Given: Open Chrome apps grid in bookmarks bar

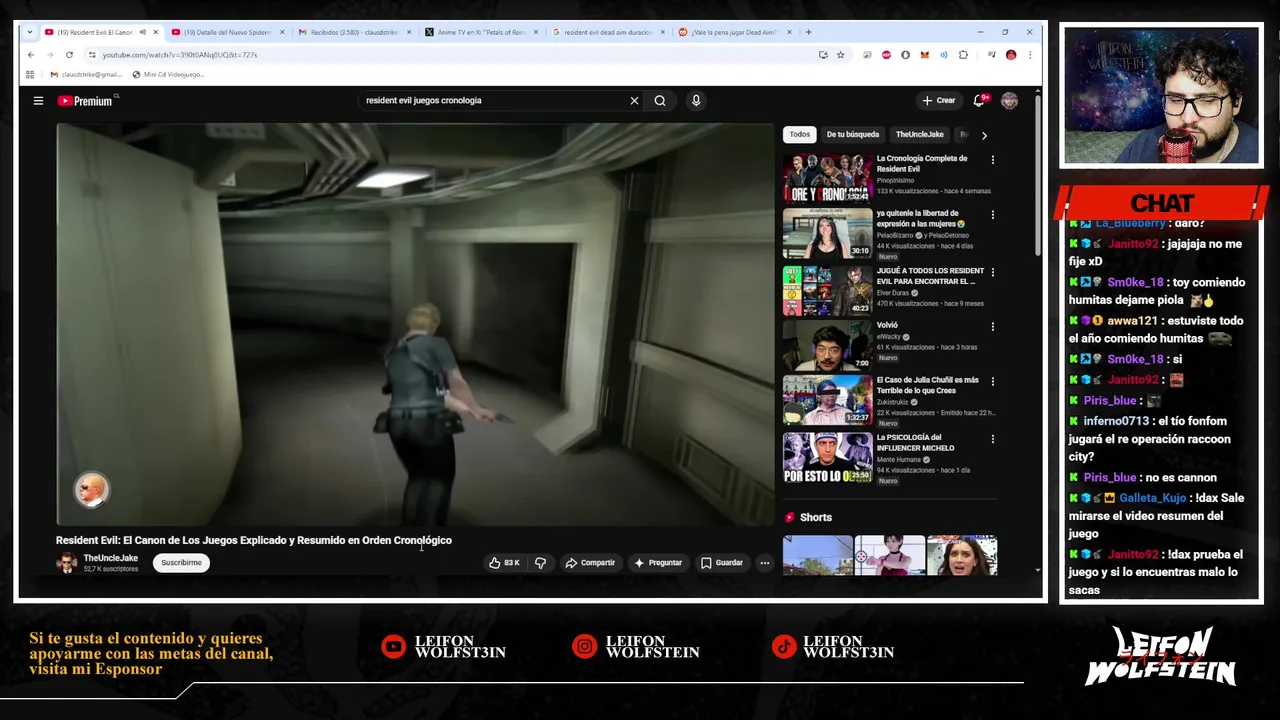Looking at the screenshot, I should coord(30,74).
